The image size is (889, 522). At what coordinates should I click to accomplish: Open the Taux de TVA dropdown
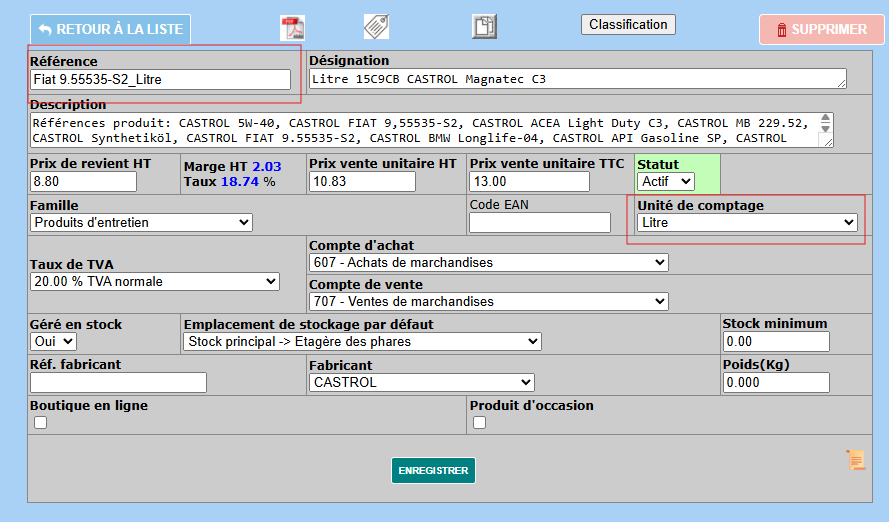click(155, 282)
